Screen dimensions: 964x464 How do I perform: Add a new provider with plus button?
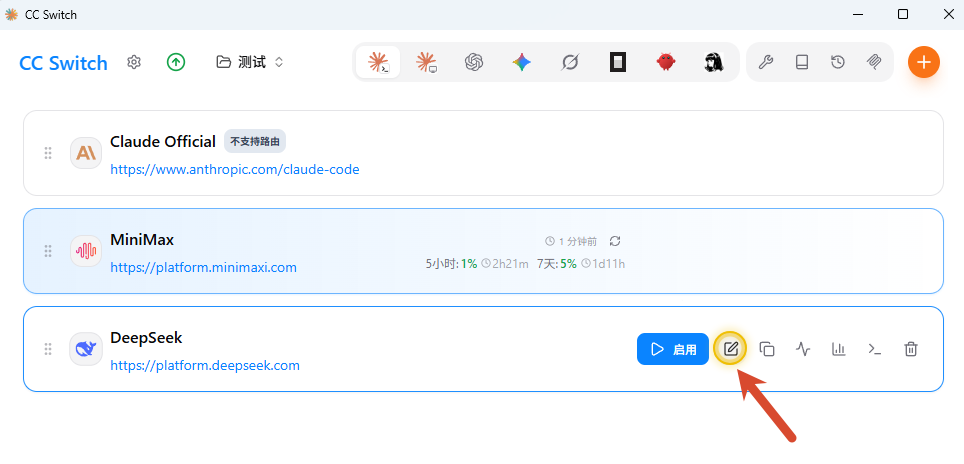923,62
